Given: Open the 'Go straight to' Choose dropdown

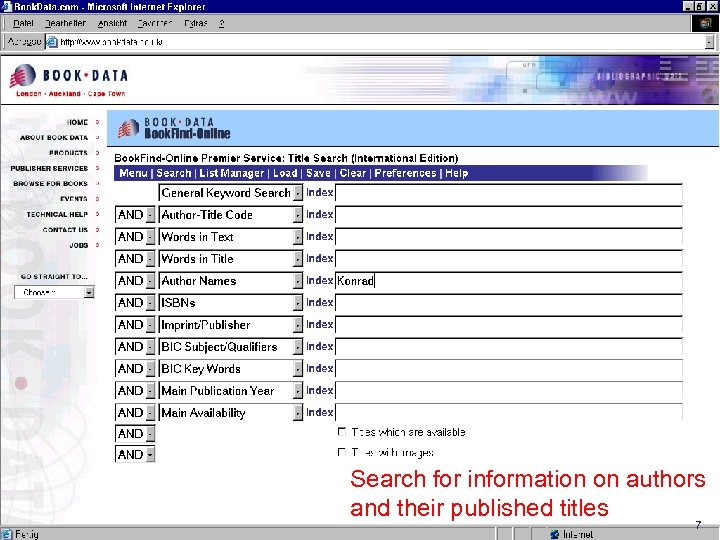Looking at the screenshot, I should pos(89,292).
